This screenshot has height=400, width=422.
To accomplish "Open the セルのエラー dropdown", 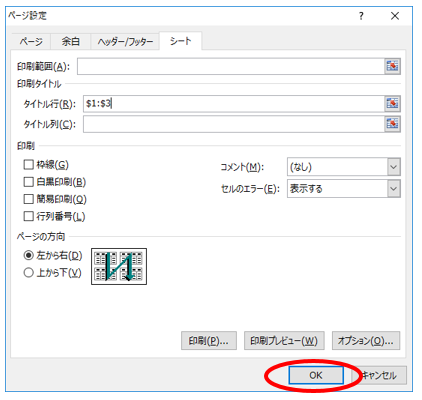I will 344,189.
